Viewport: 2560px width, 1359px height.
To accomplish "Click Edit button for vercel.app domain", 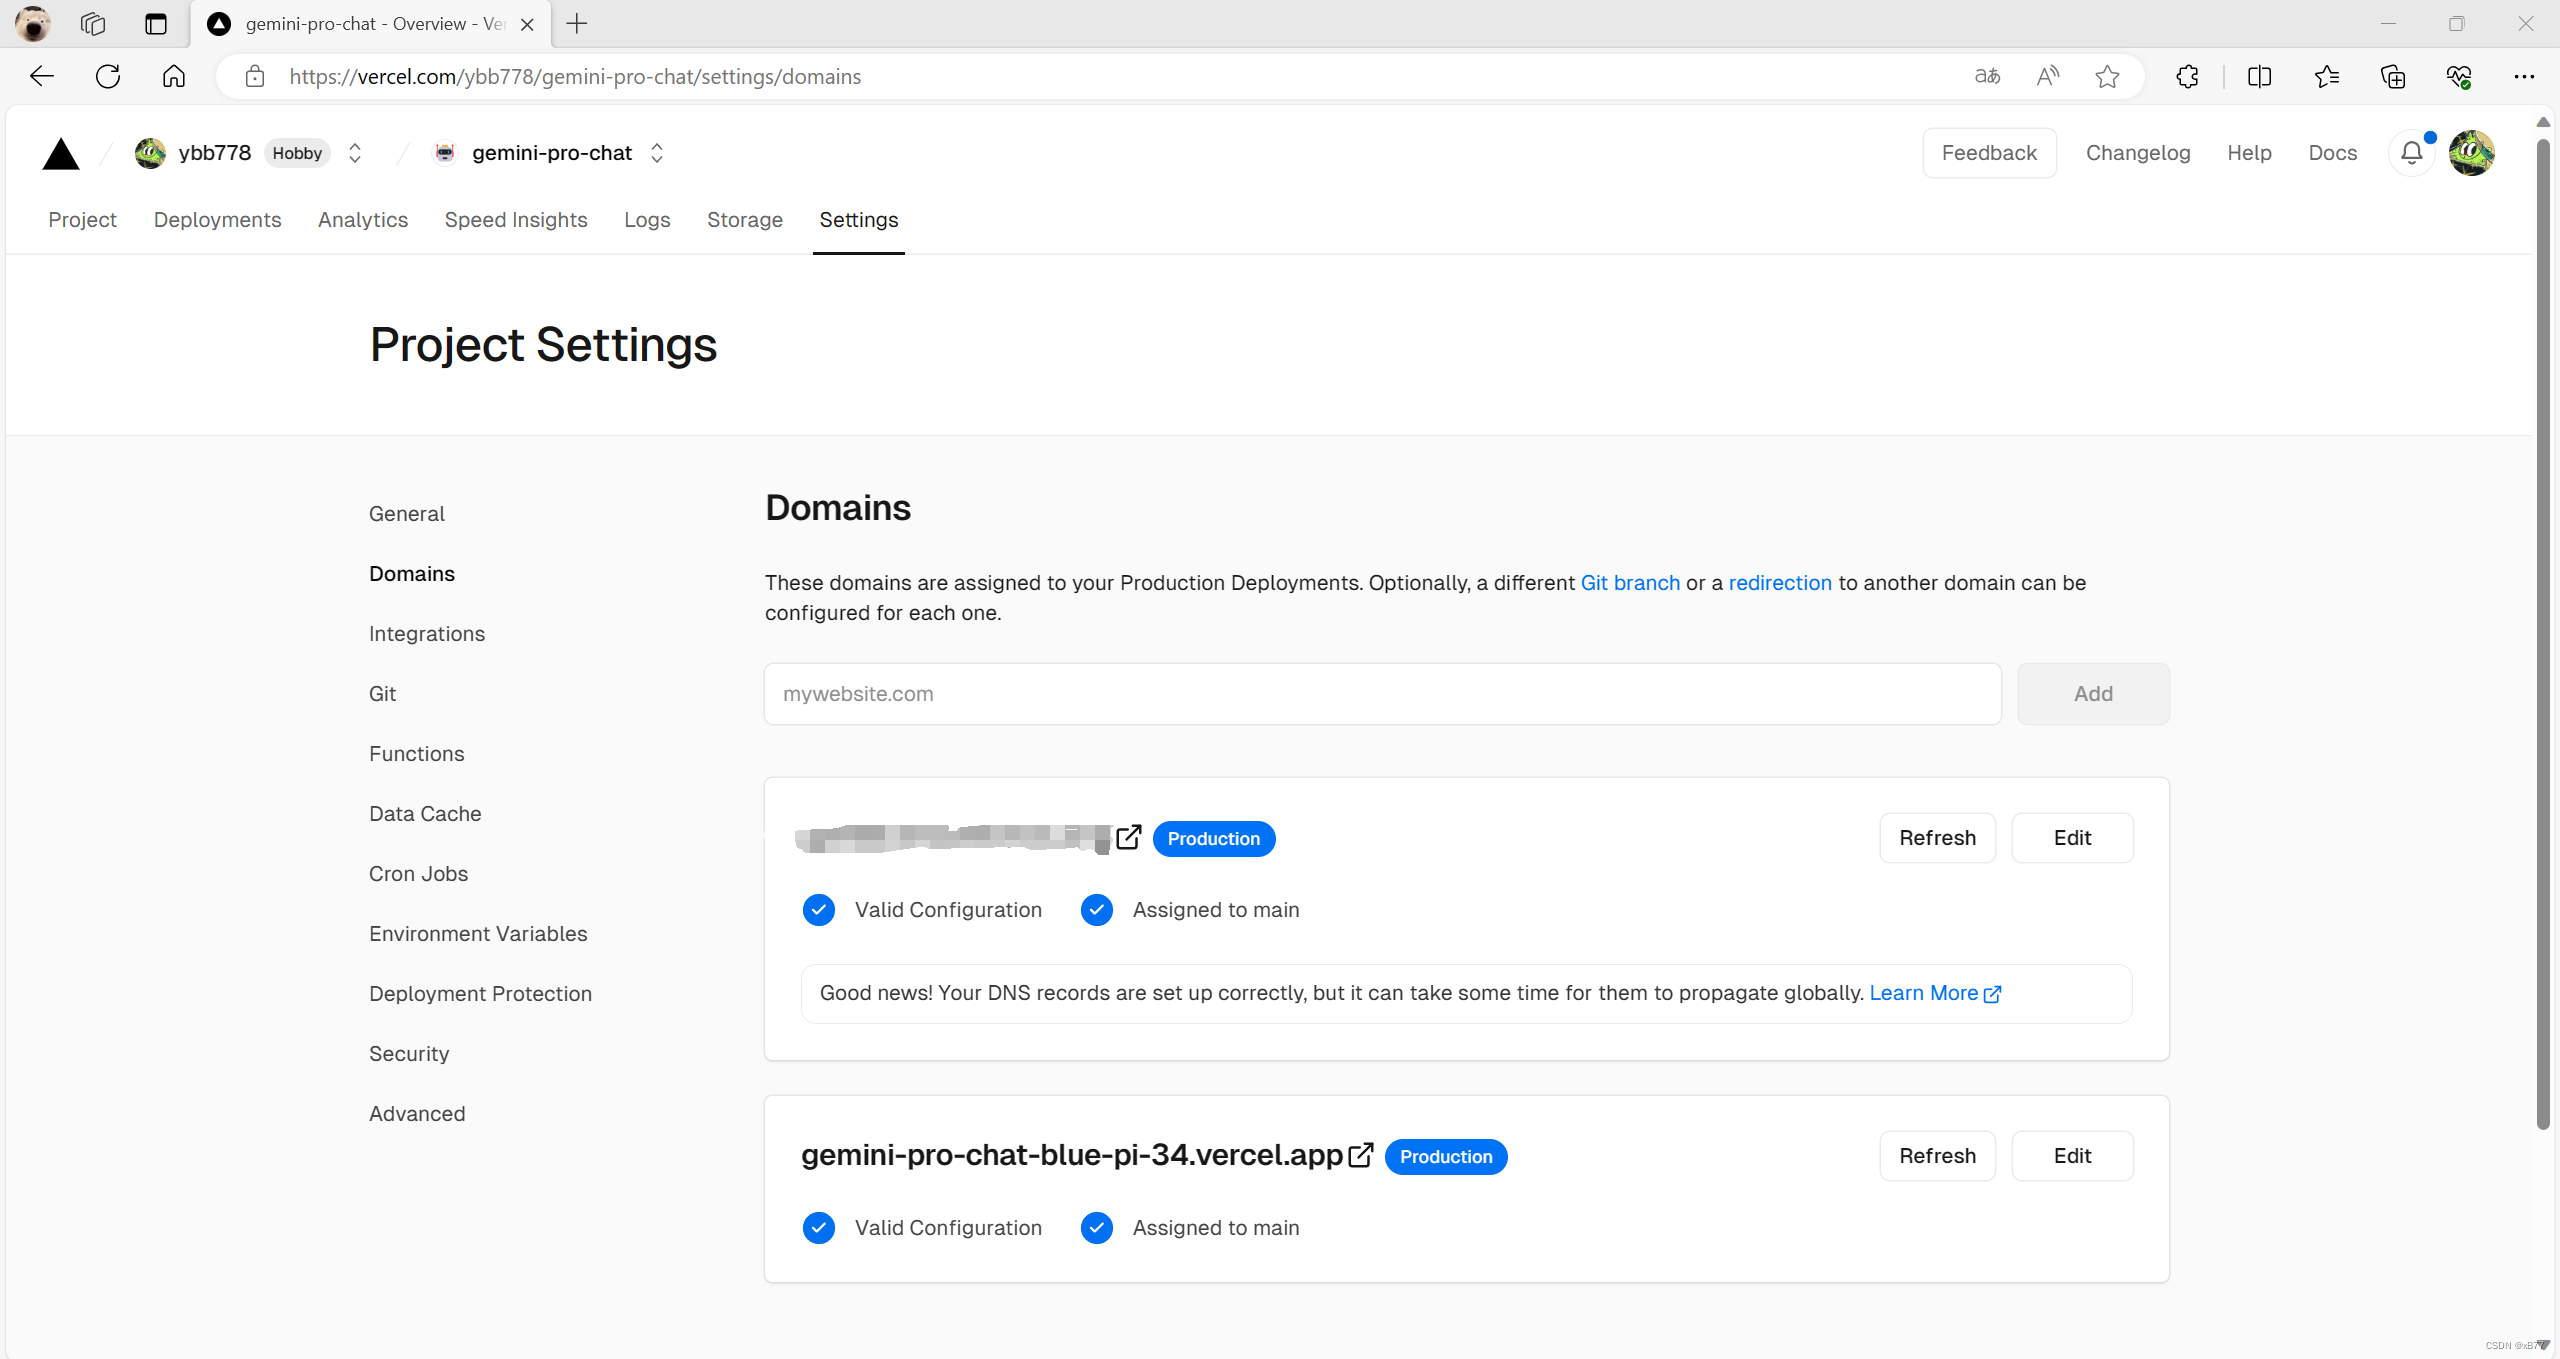I will click(2072, 1156).
